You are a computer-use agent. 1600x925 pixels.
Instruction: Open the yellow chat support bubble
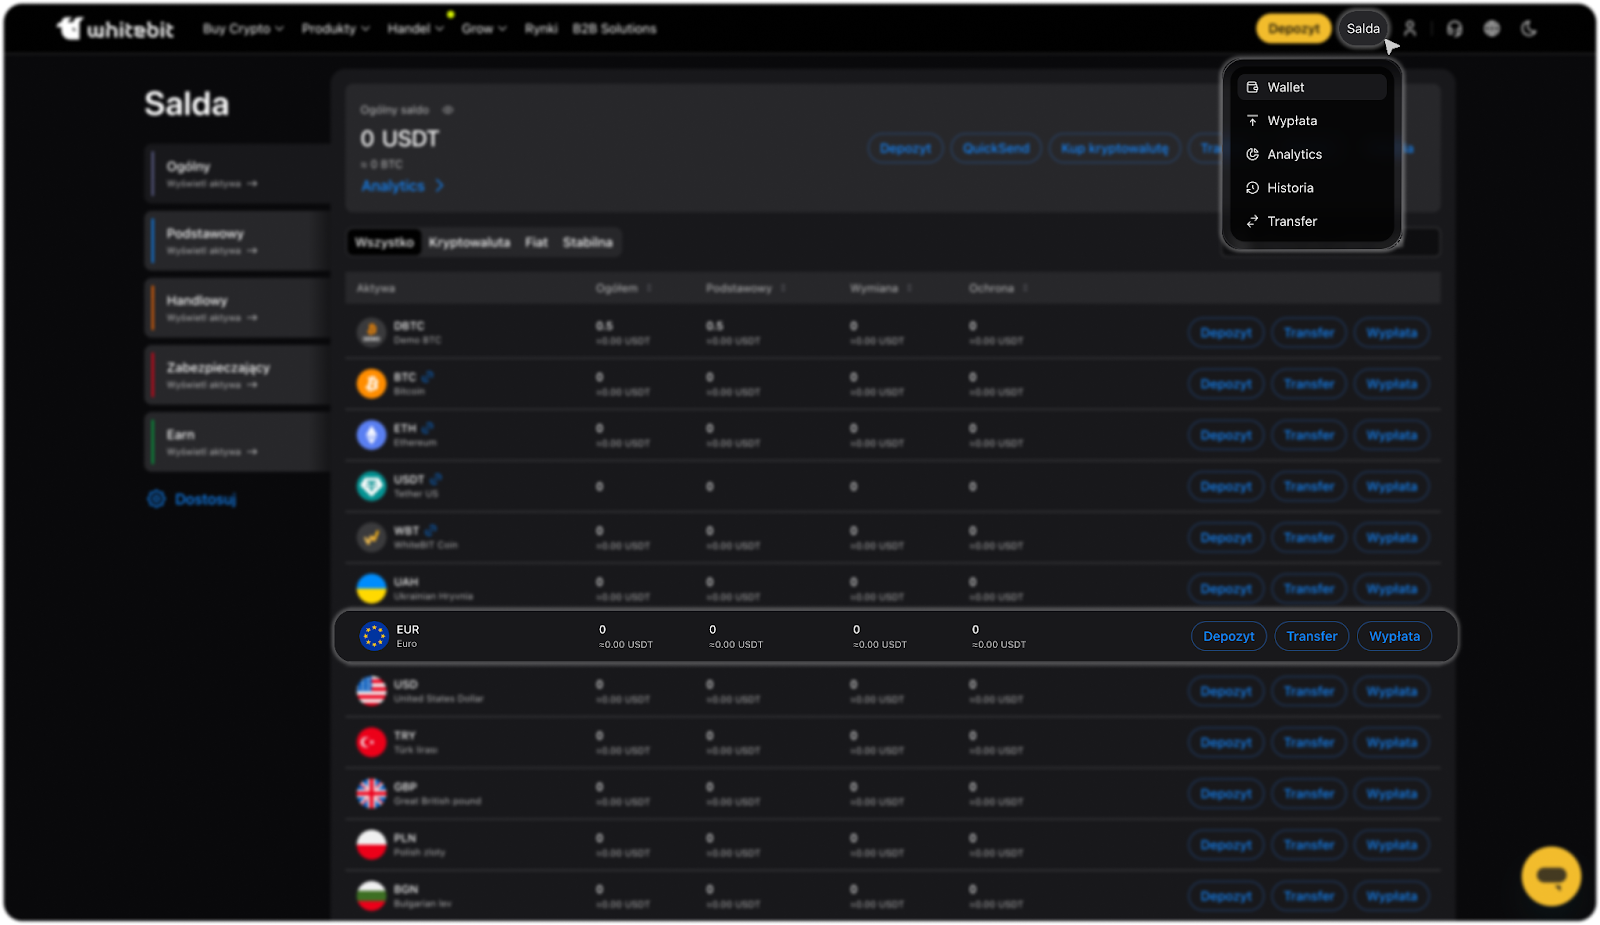(x=1551, y=876)
